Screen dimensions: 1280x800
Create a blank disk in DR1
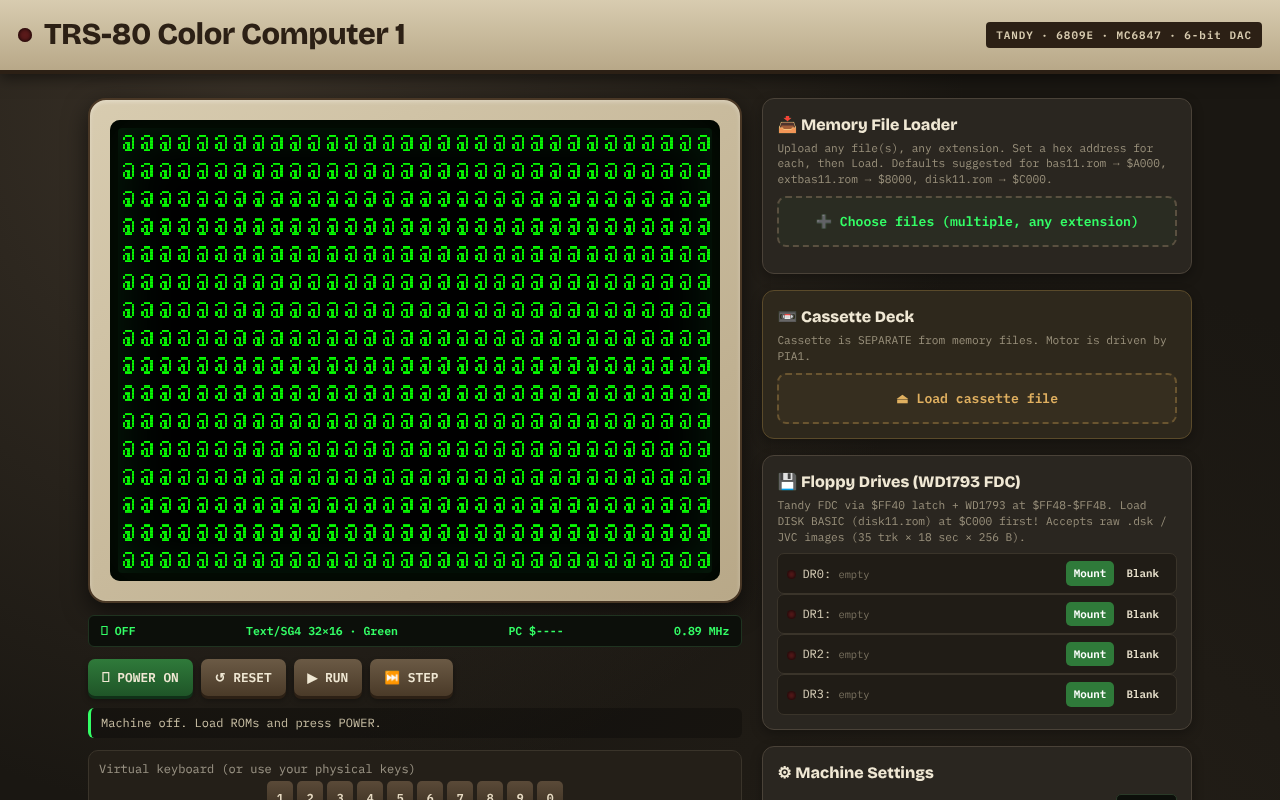1143,614
